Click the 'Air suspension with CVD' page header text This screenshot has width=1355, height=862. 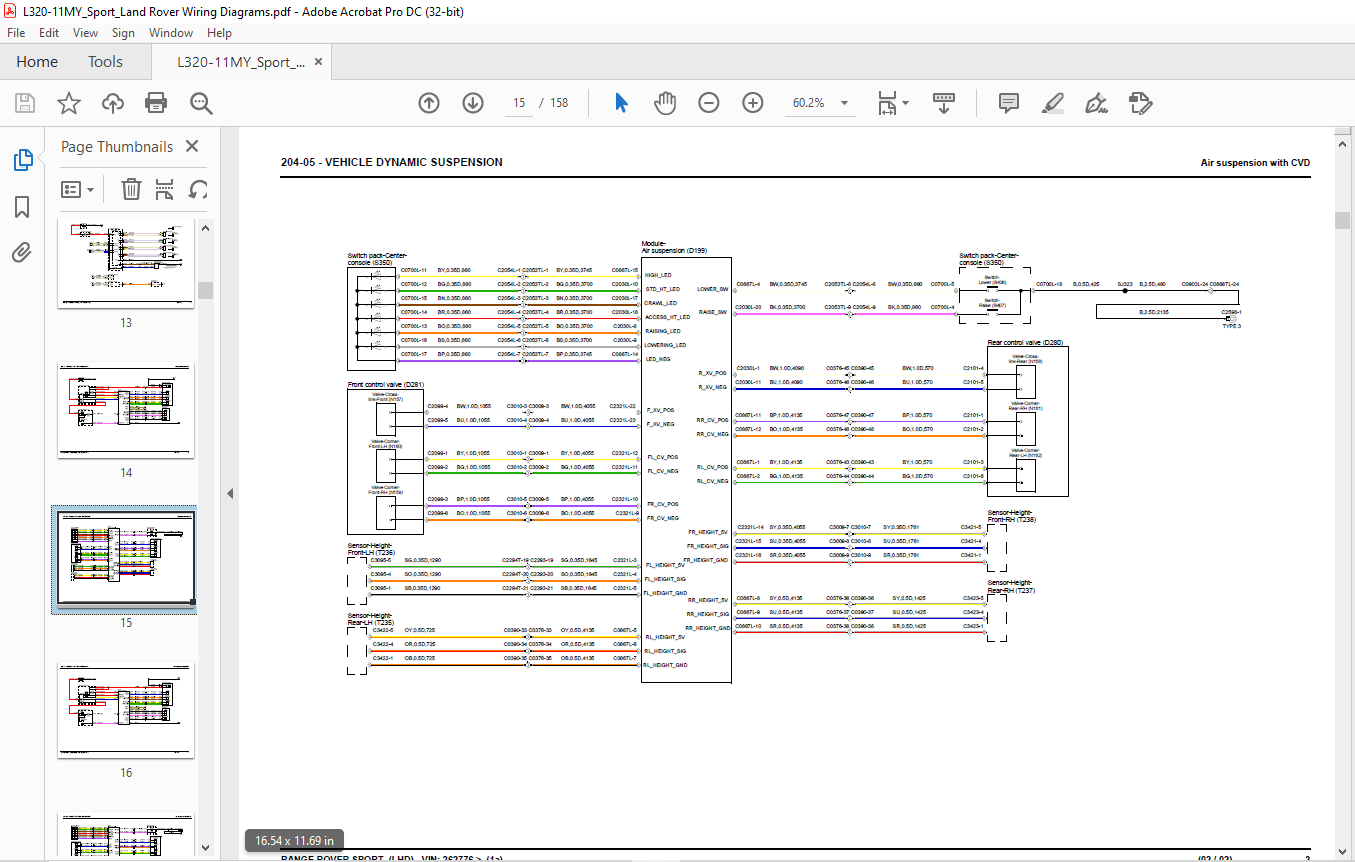click(x=1255, y=162)
